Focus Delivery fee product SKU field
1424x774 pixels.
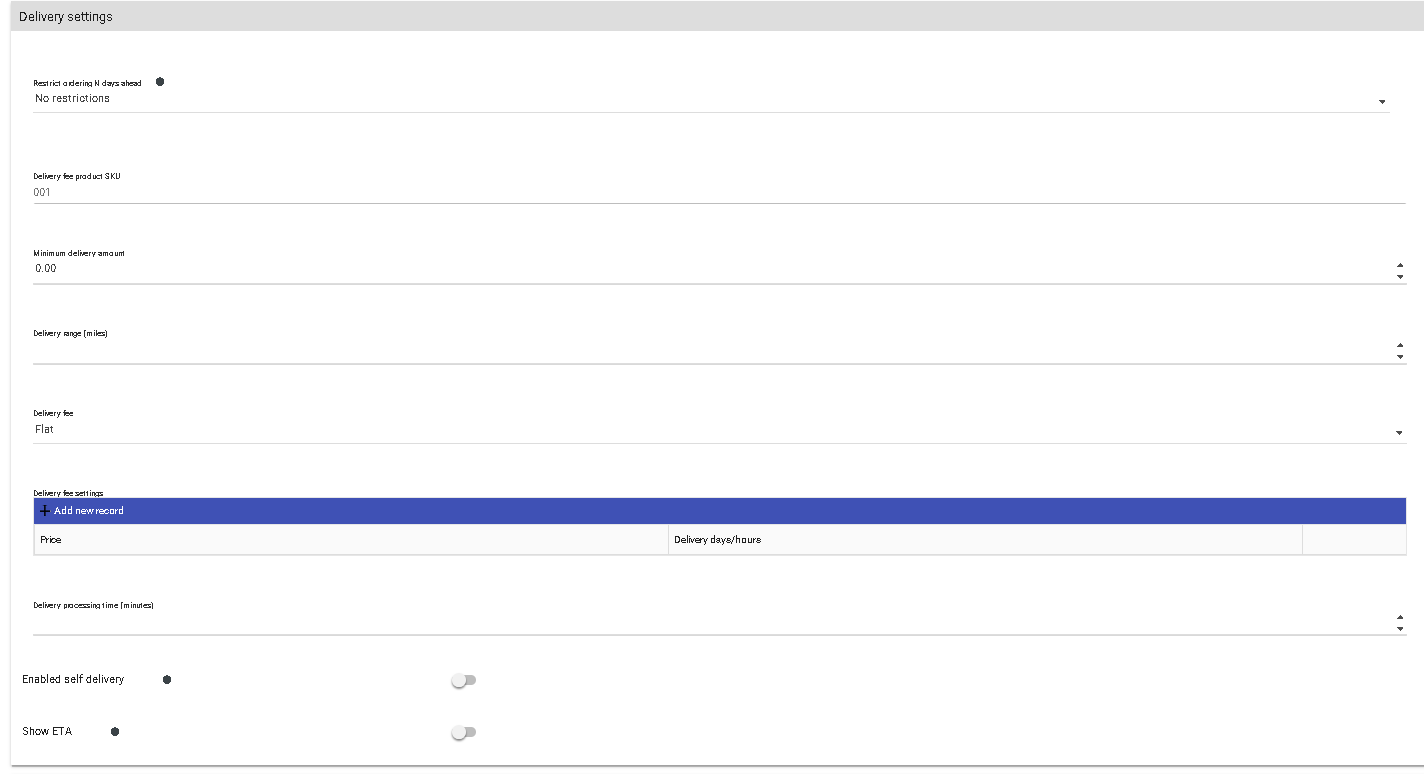coord(719,192)
